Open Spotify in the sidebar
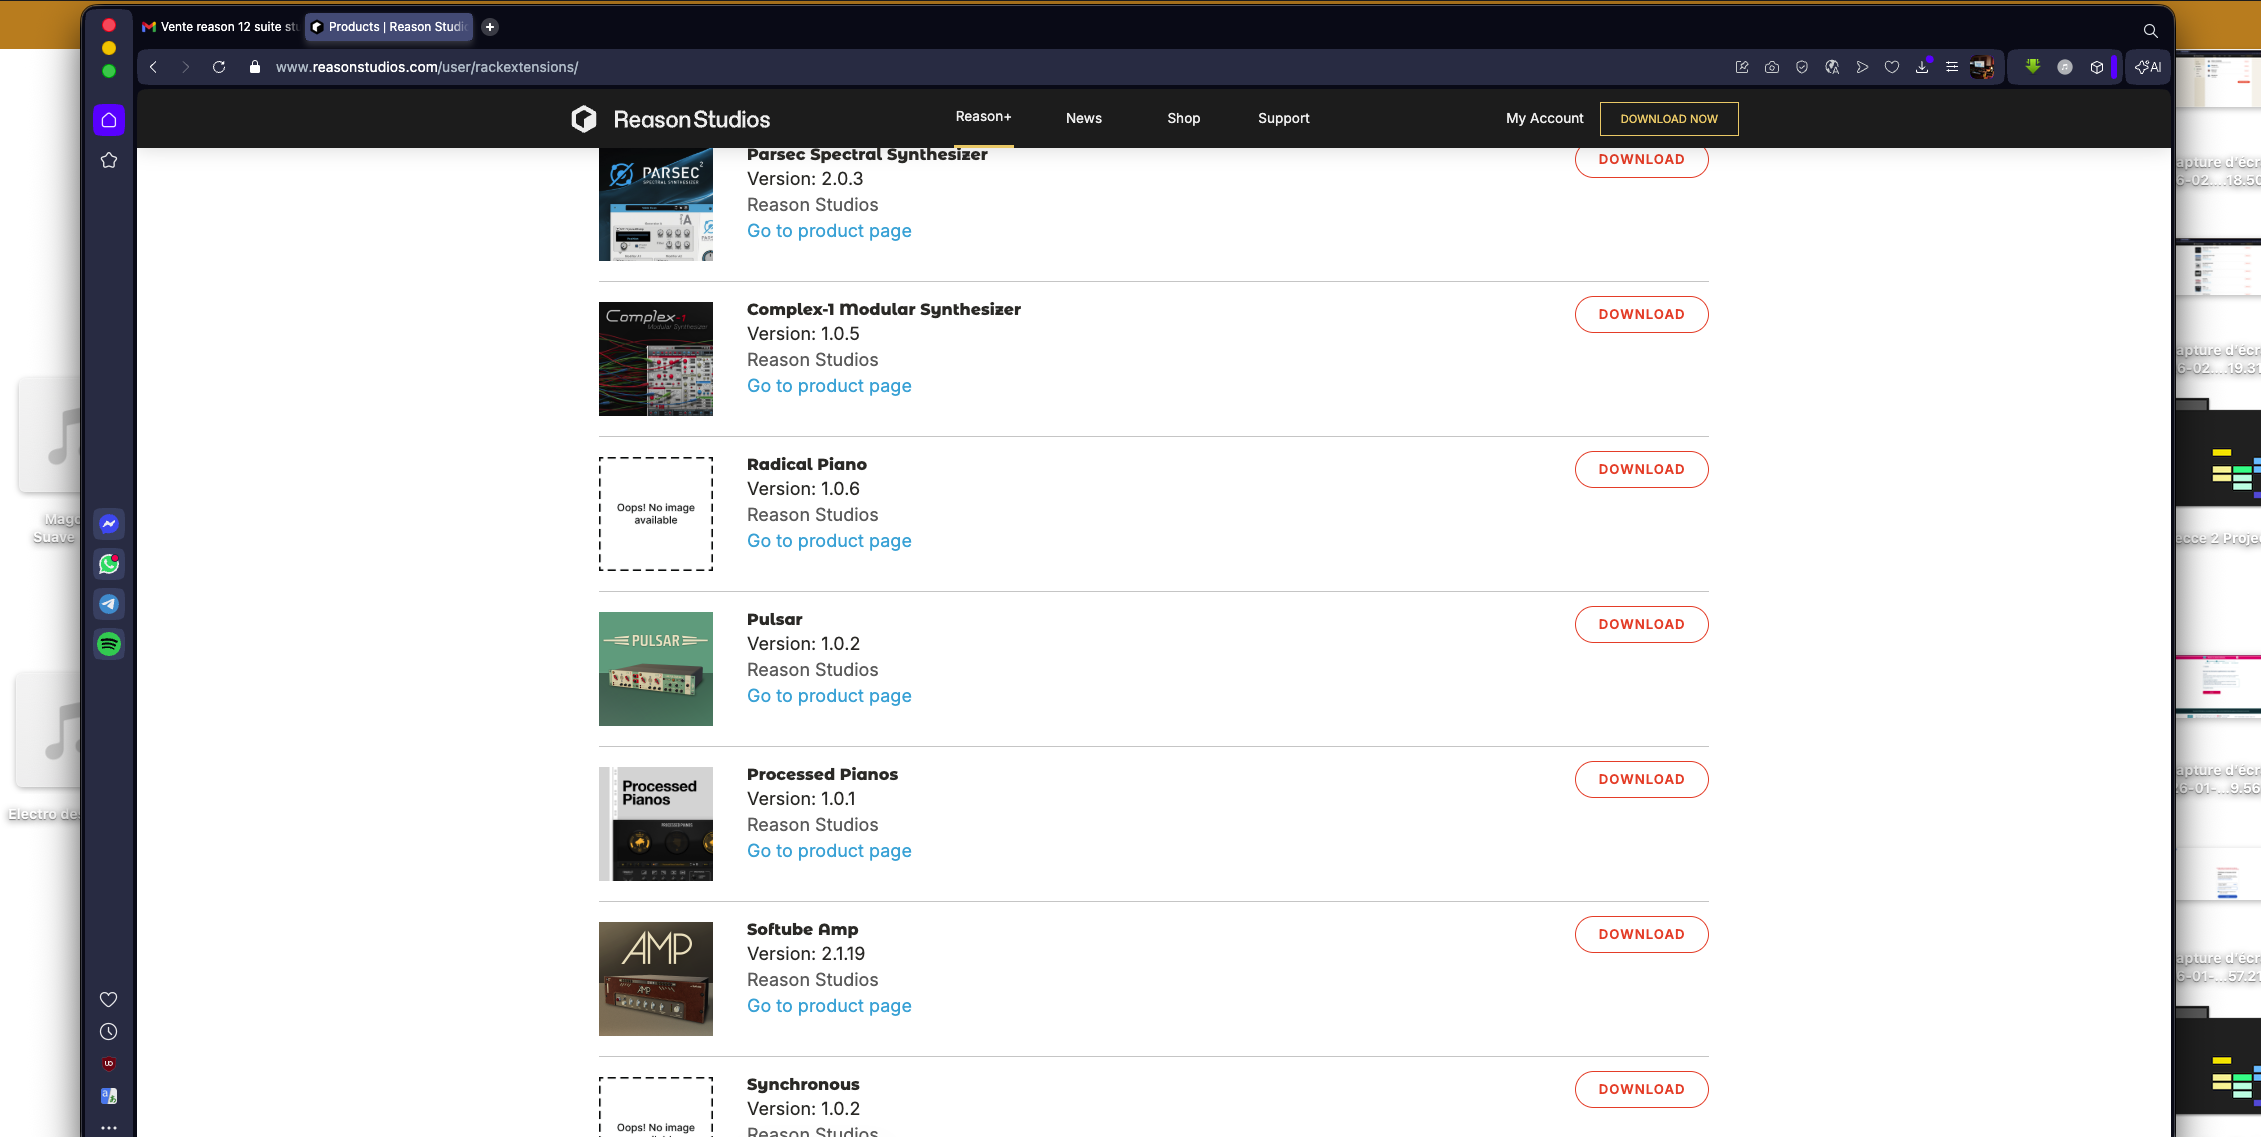The image size is (2261, 1137). click(109, 644)
